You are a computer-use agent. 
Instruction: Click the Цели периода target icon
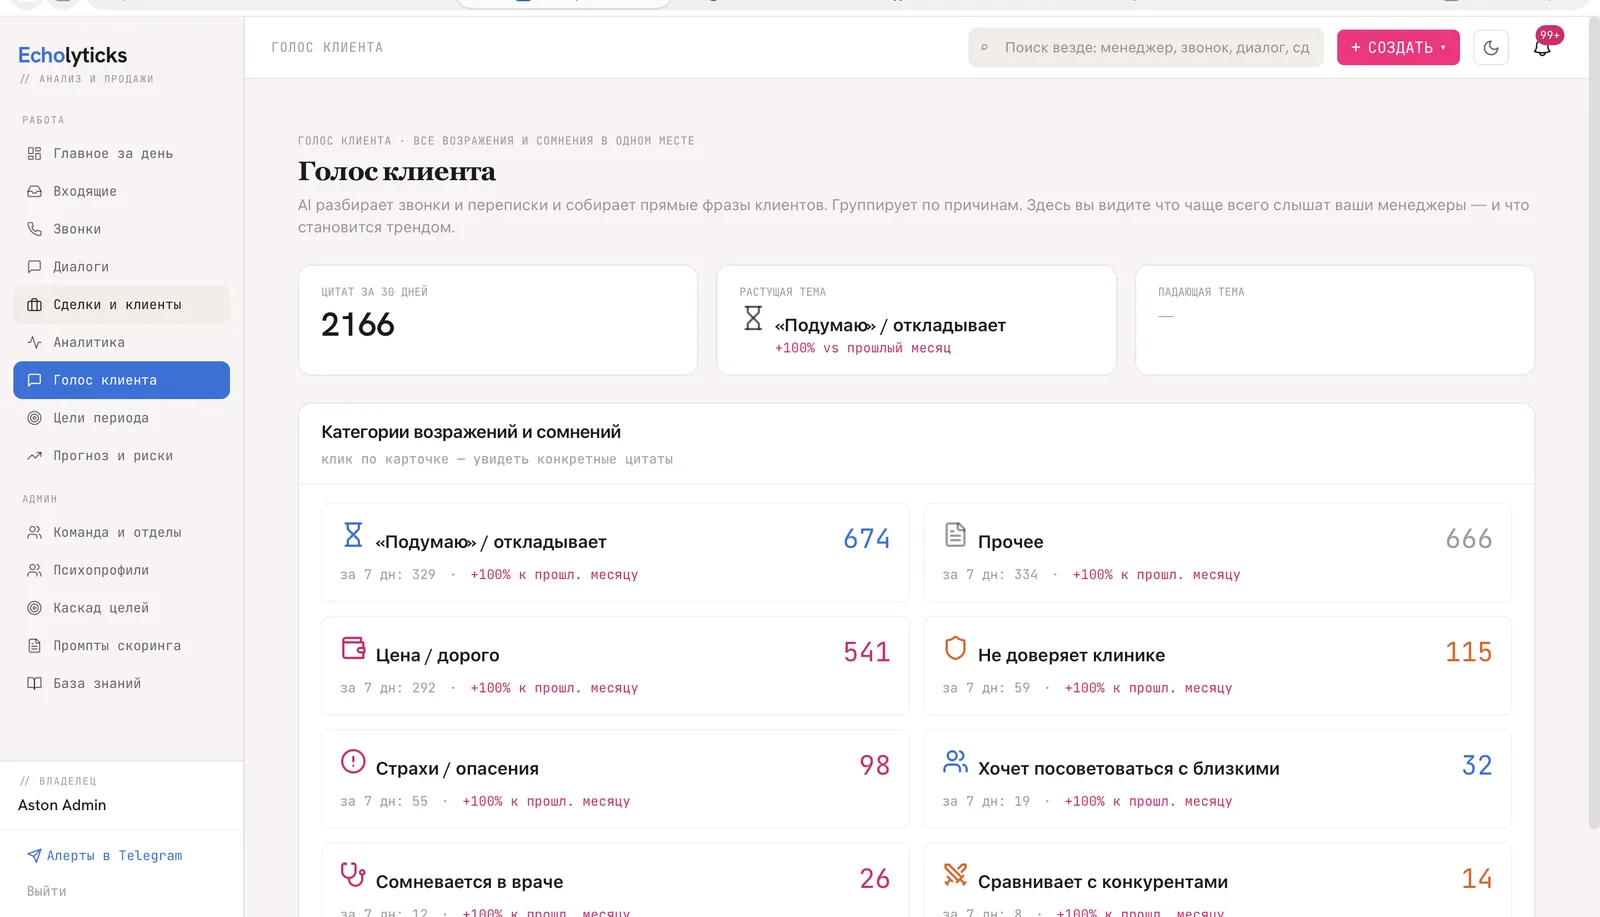pos(34,418)
